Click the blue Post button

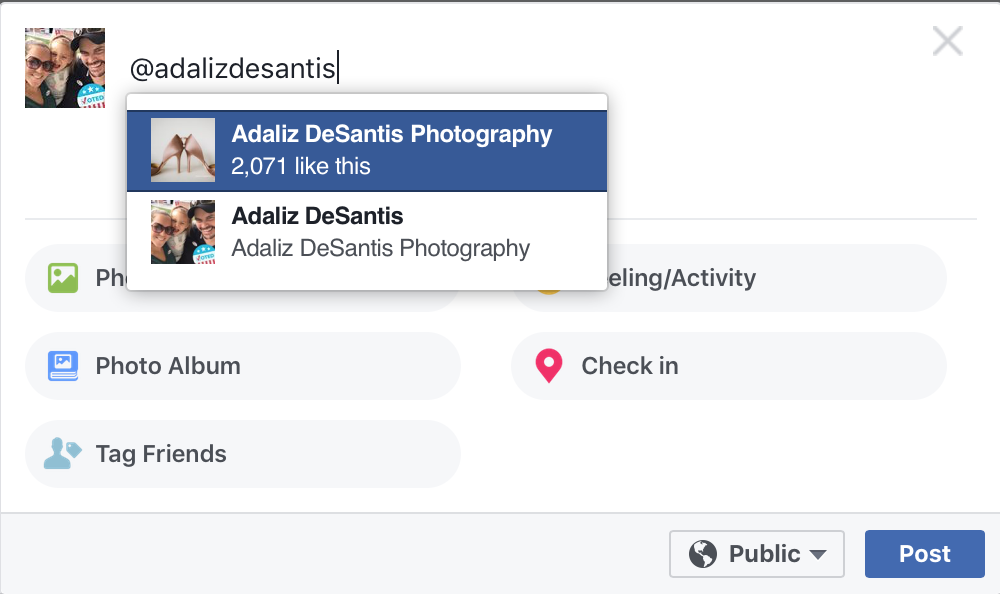tap(925, 554)
